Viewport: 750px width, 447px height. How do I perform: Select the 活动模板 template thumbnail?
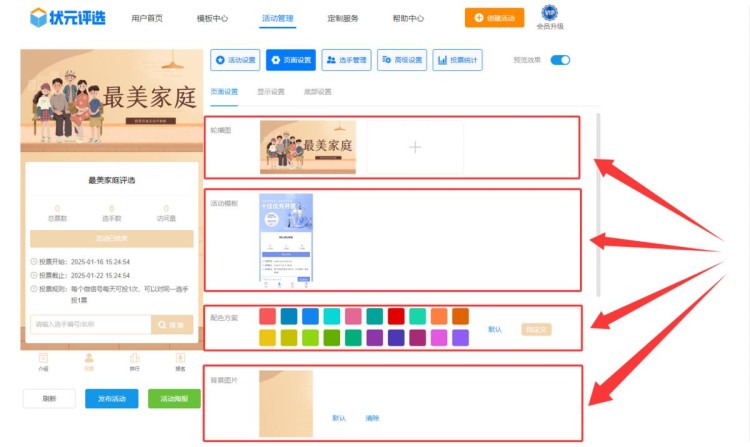[x=286, y=238]
